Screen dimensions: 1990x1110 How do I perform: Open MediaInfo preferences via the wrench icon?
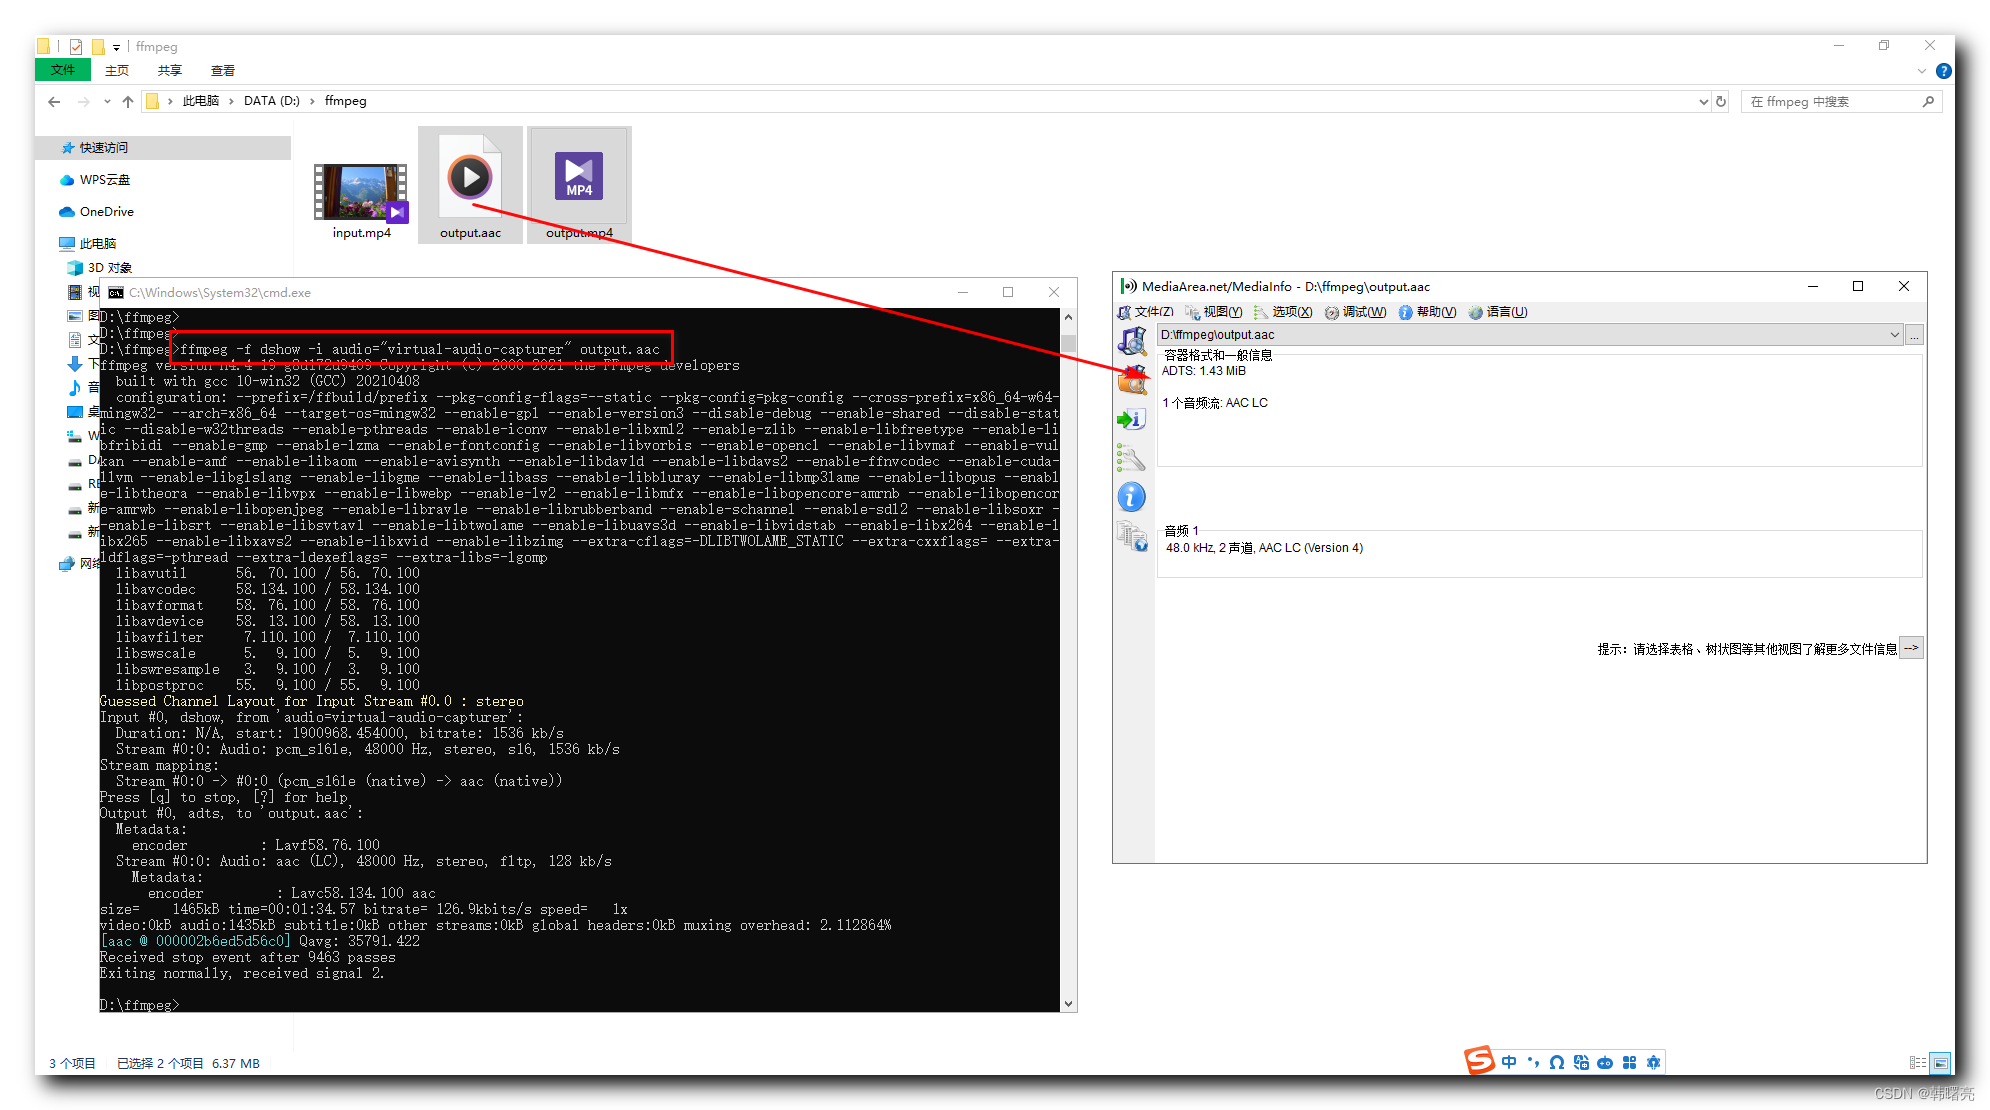coord(1131,458)
